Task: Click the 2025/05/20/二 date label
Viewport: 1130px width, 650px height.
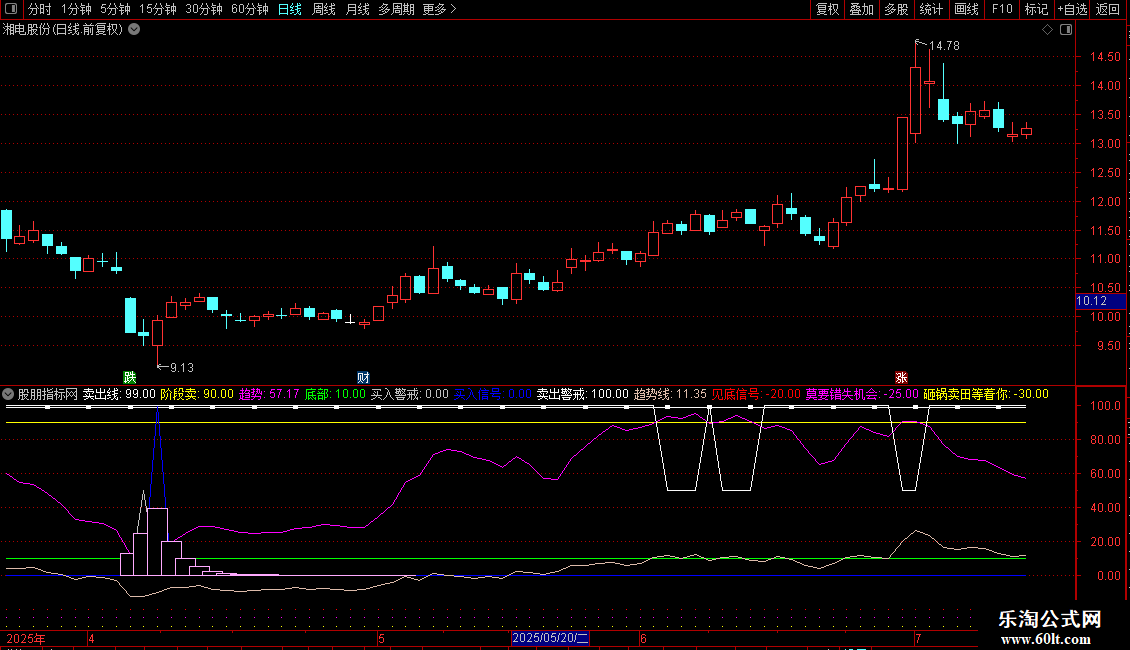Action: 551,638
